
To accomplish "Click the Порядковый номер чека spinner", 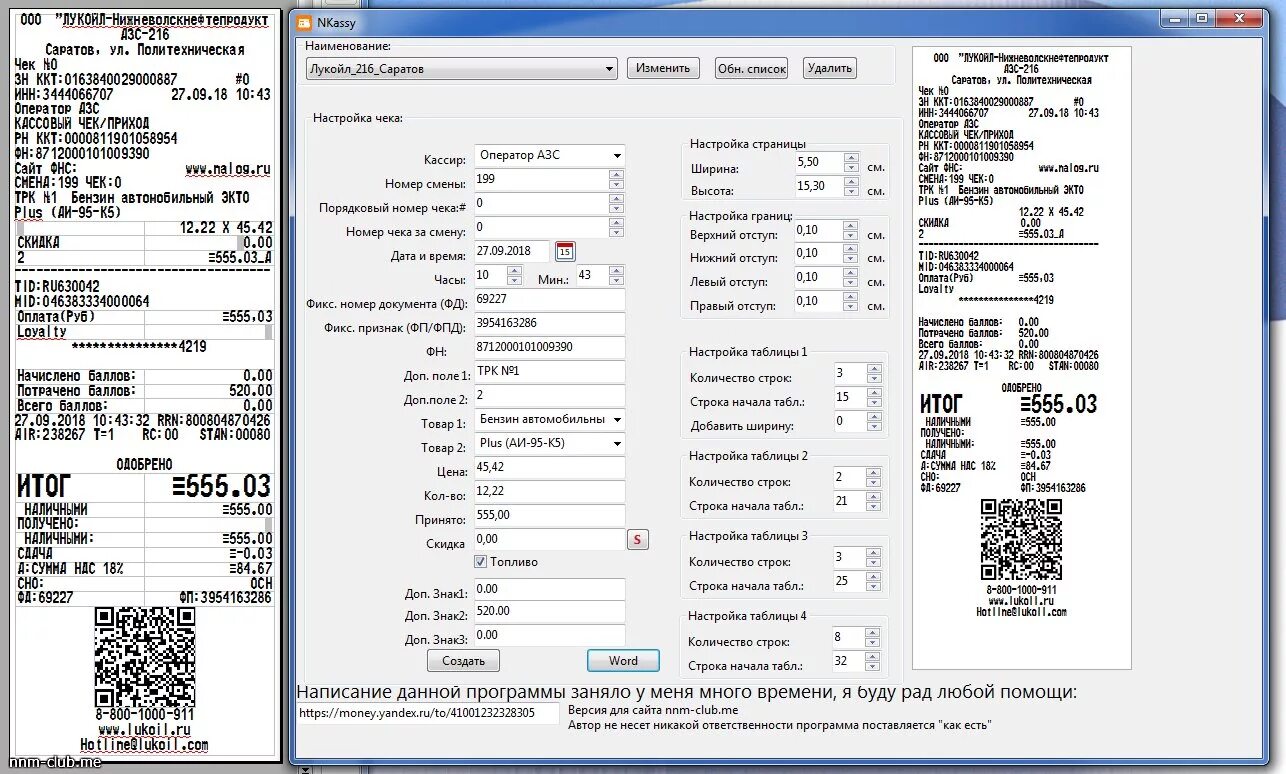I will (616, 204).
